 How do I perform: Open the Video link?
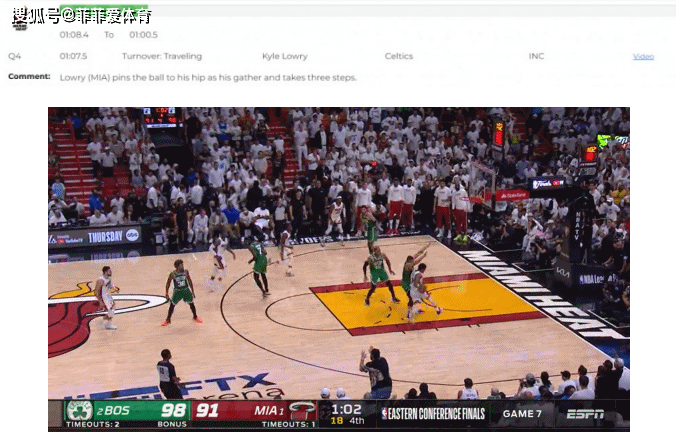pyautogui.click(x=643, y=56)
